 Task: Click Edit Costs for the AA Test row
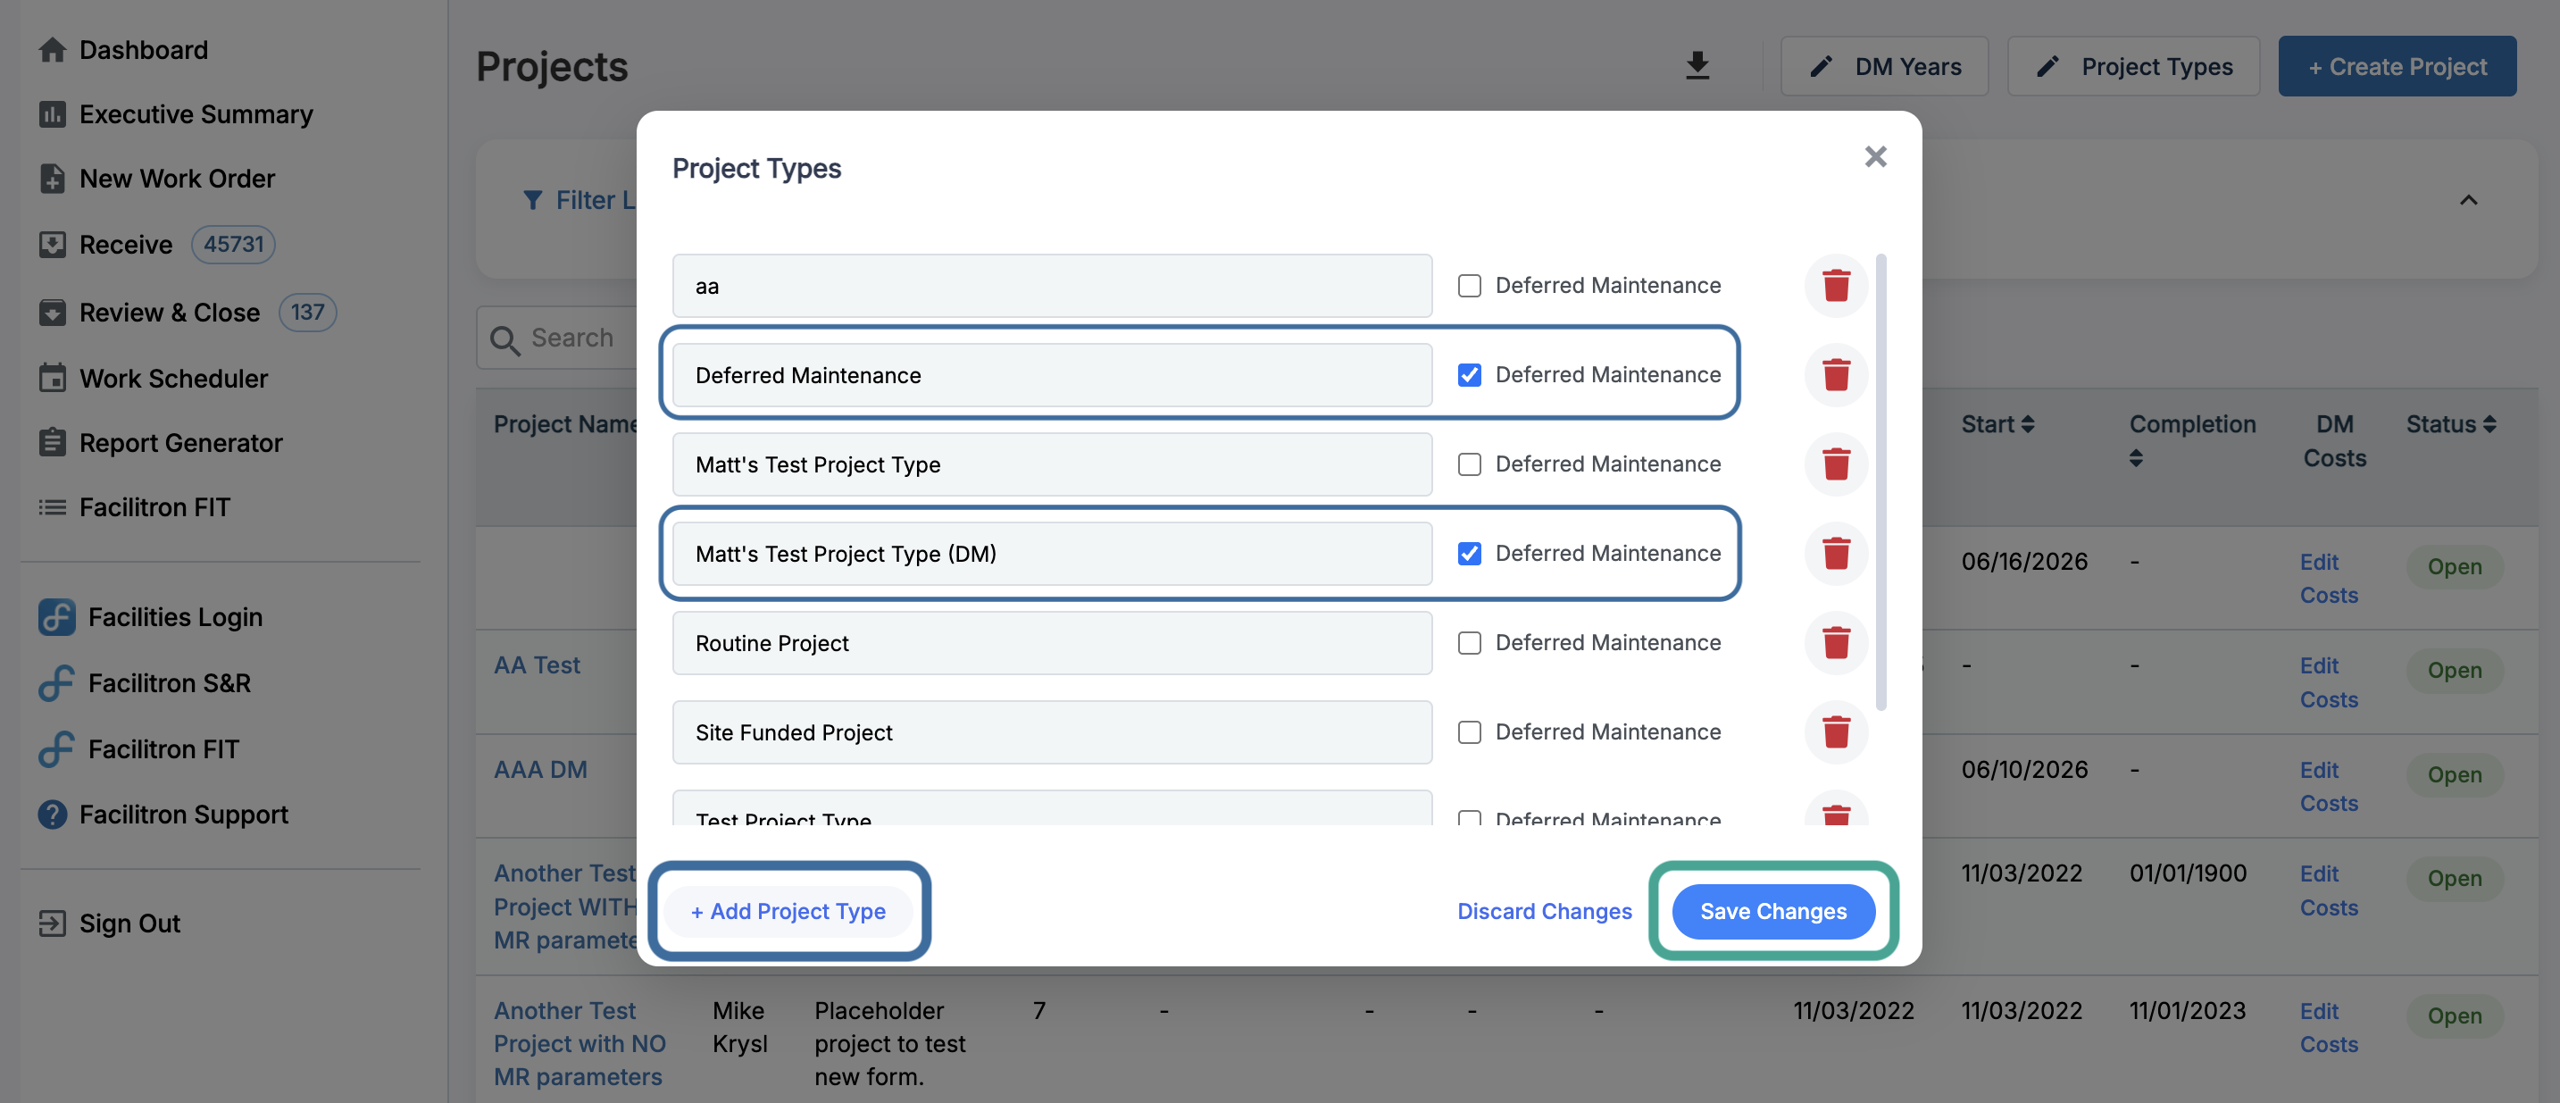(x=2329, y=682)
